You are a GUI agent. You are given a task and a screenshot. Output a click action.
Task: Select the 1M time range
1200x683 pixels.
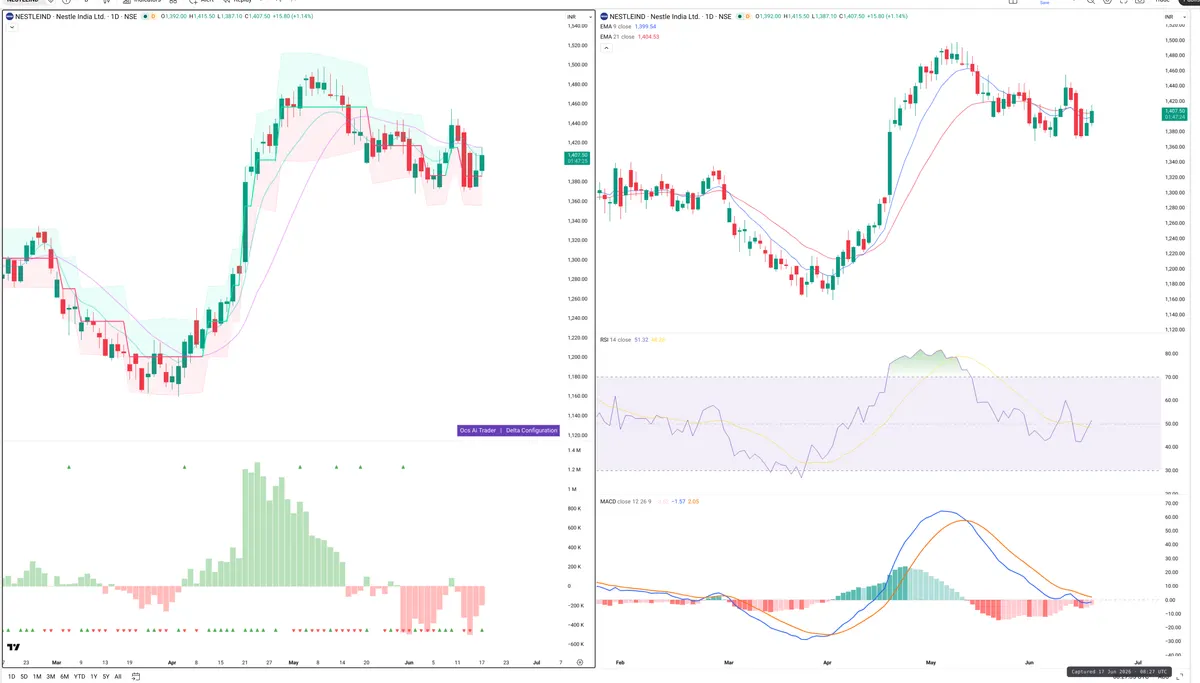37,677
